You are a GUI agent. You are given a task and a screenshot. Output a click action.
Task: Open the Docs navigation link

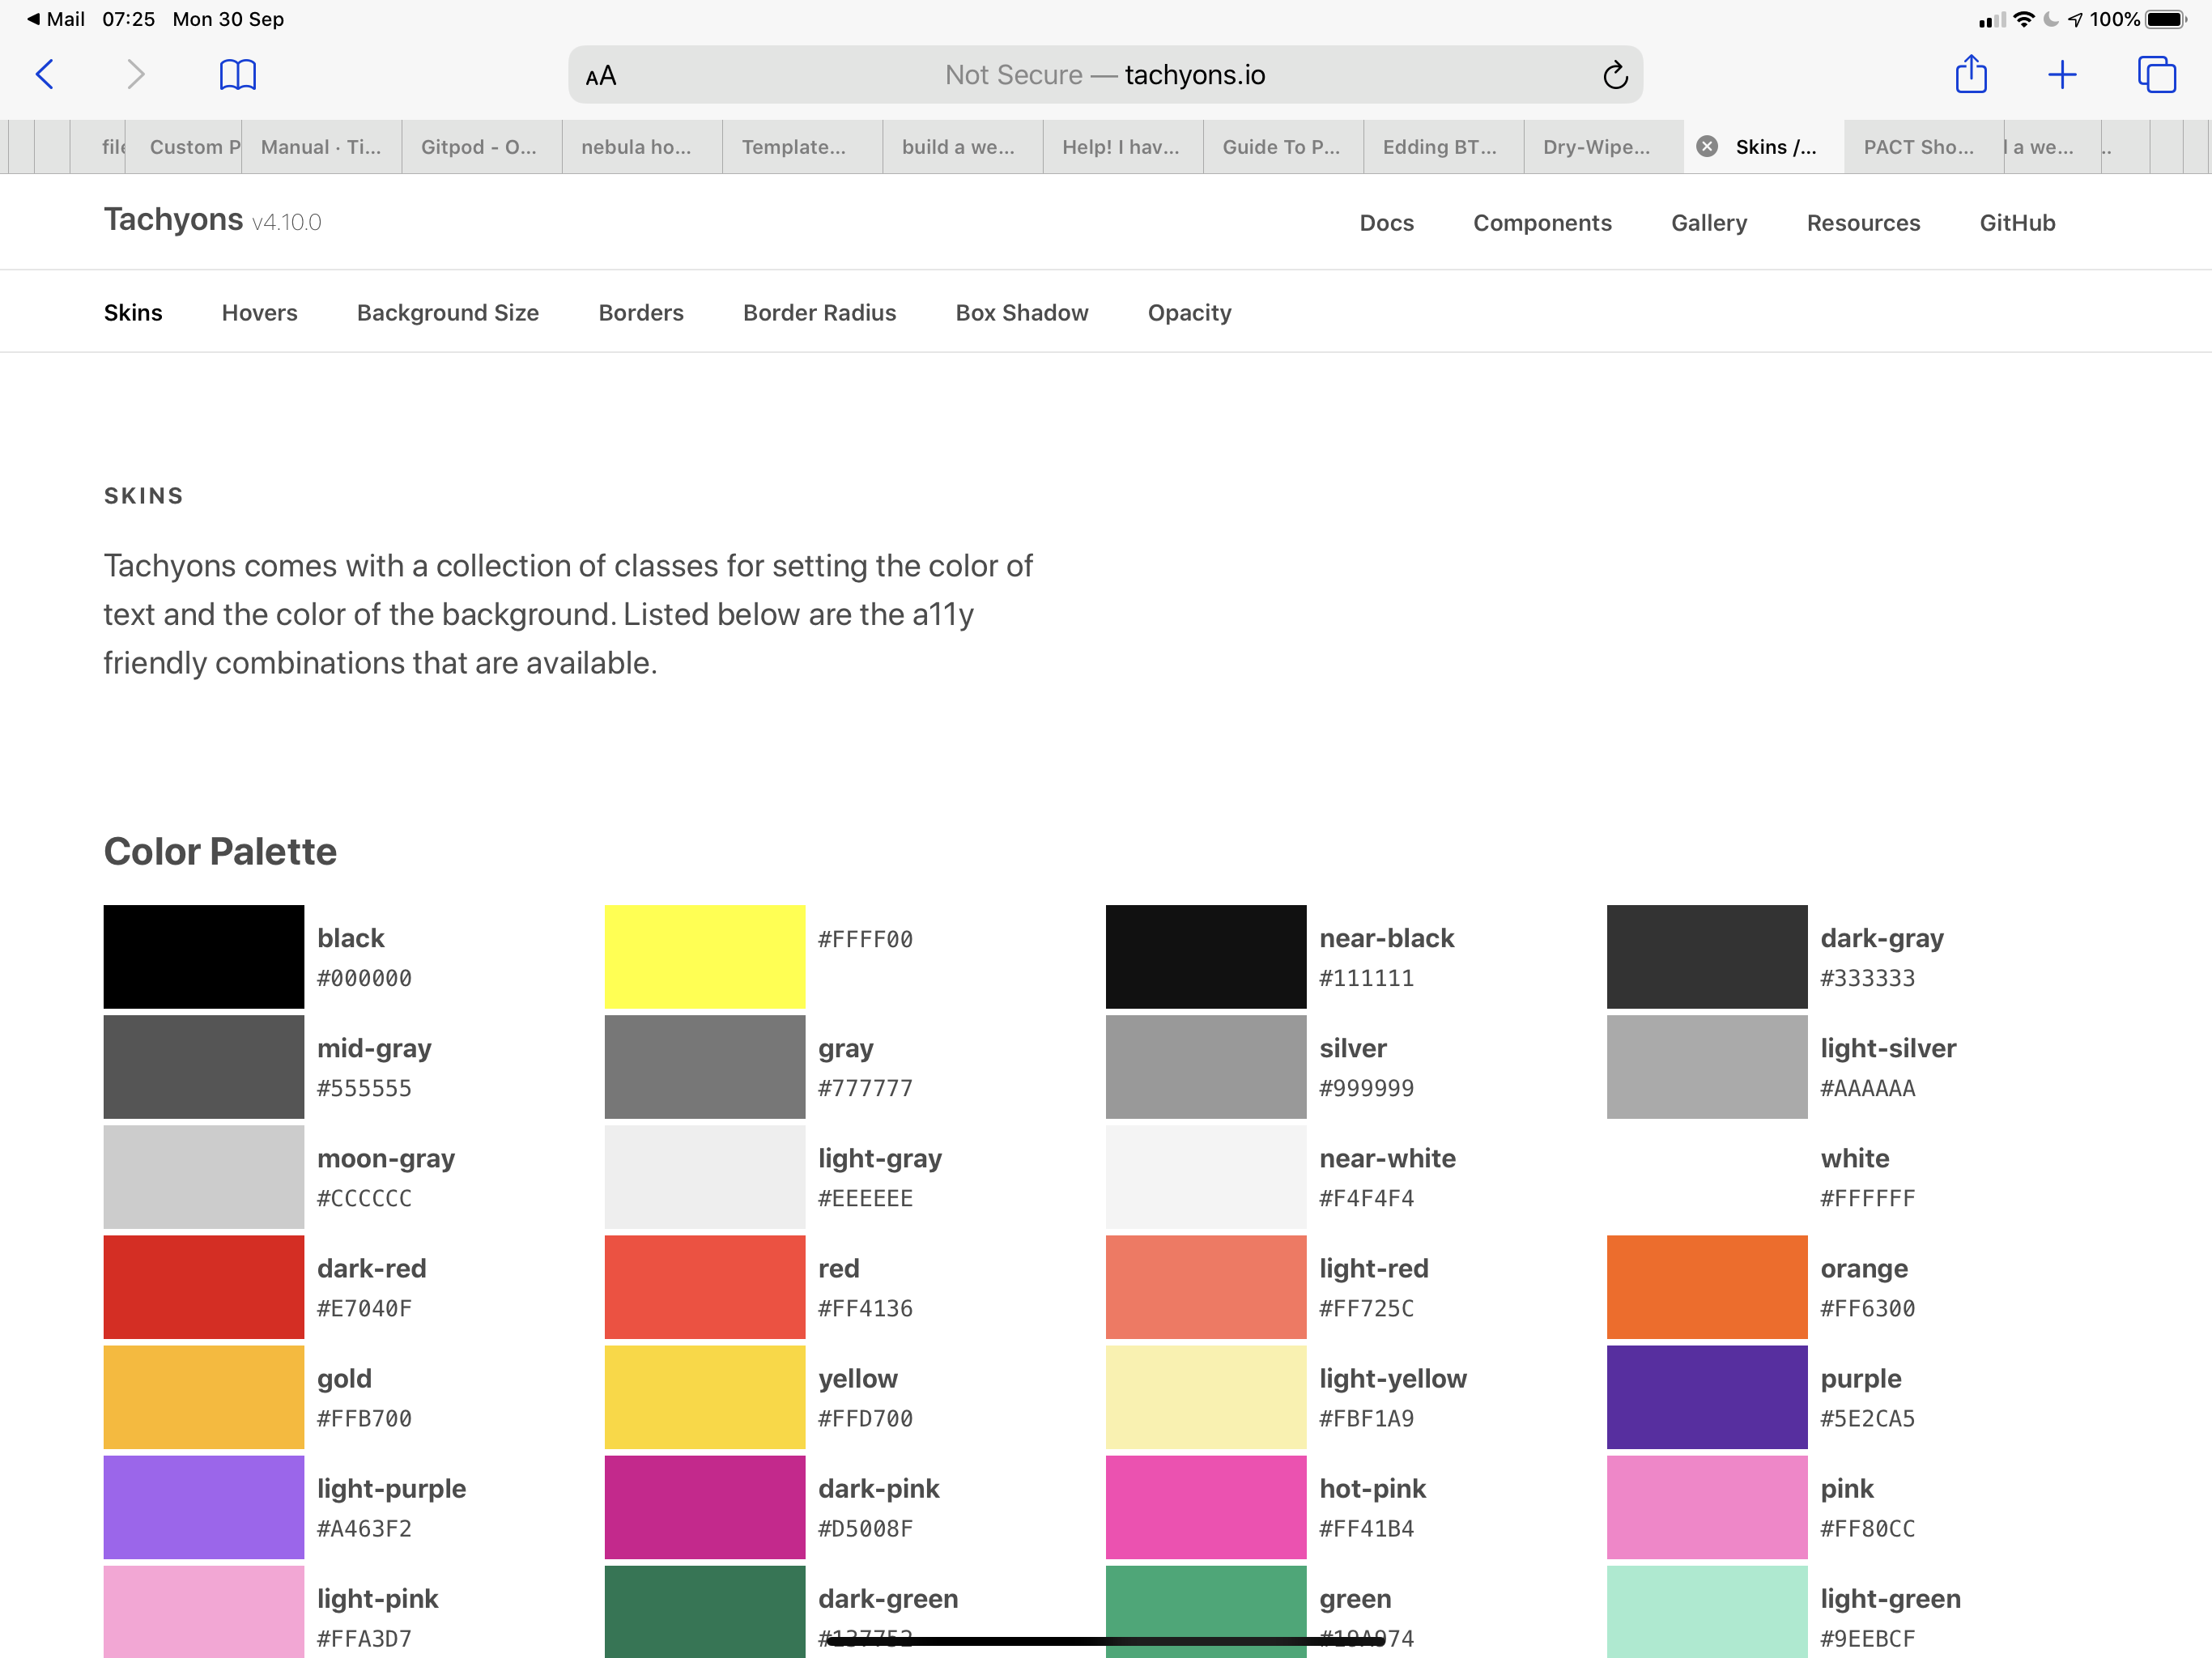click(1386, 223)
